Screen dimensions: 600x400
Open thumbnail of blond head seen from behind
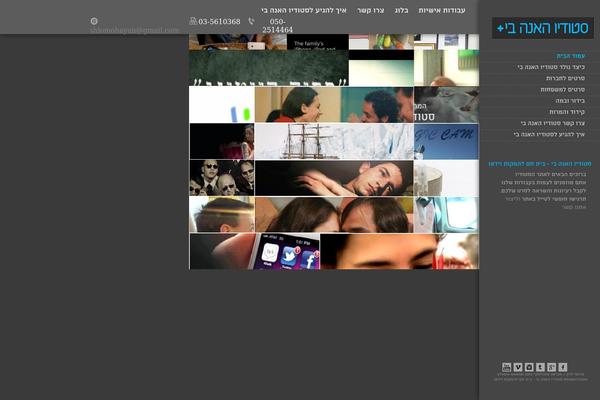pos(222,215)
